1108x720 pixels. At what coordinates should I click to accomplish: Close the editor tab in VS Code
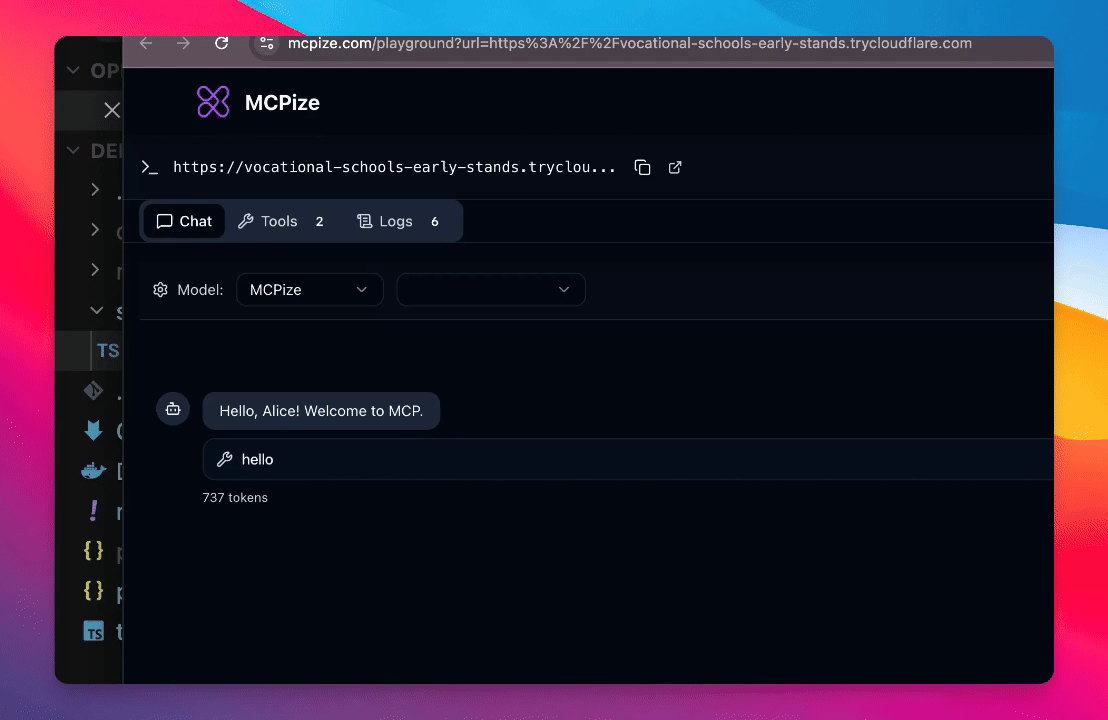112,110
